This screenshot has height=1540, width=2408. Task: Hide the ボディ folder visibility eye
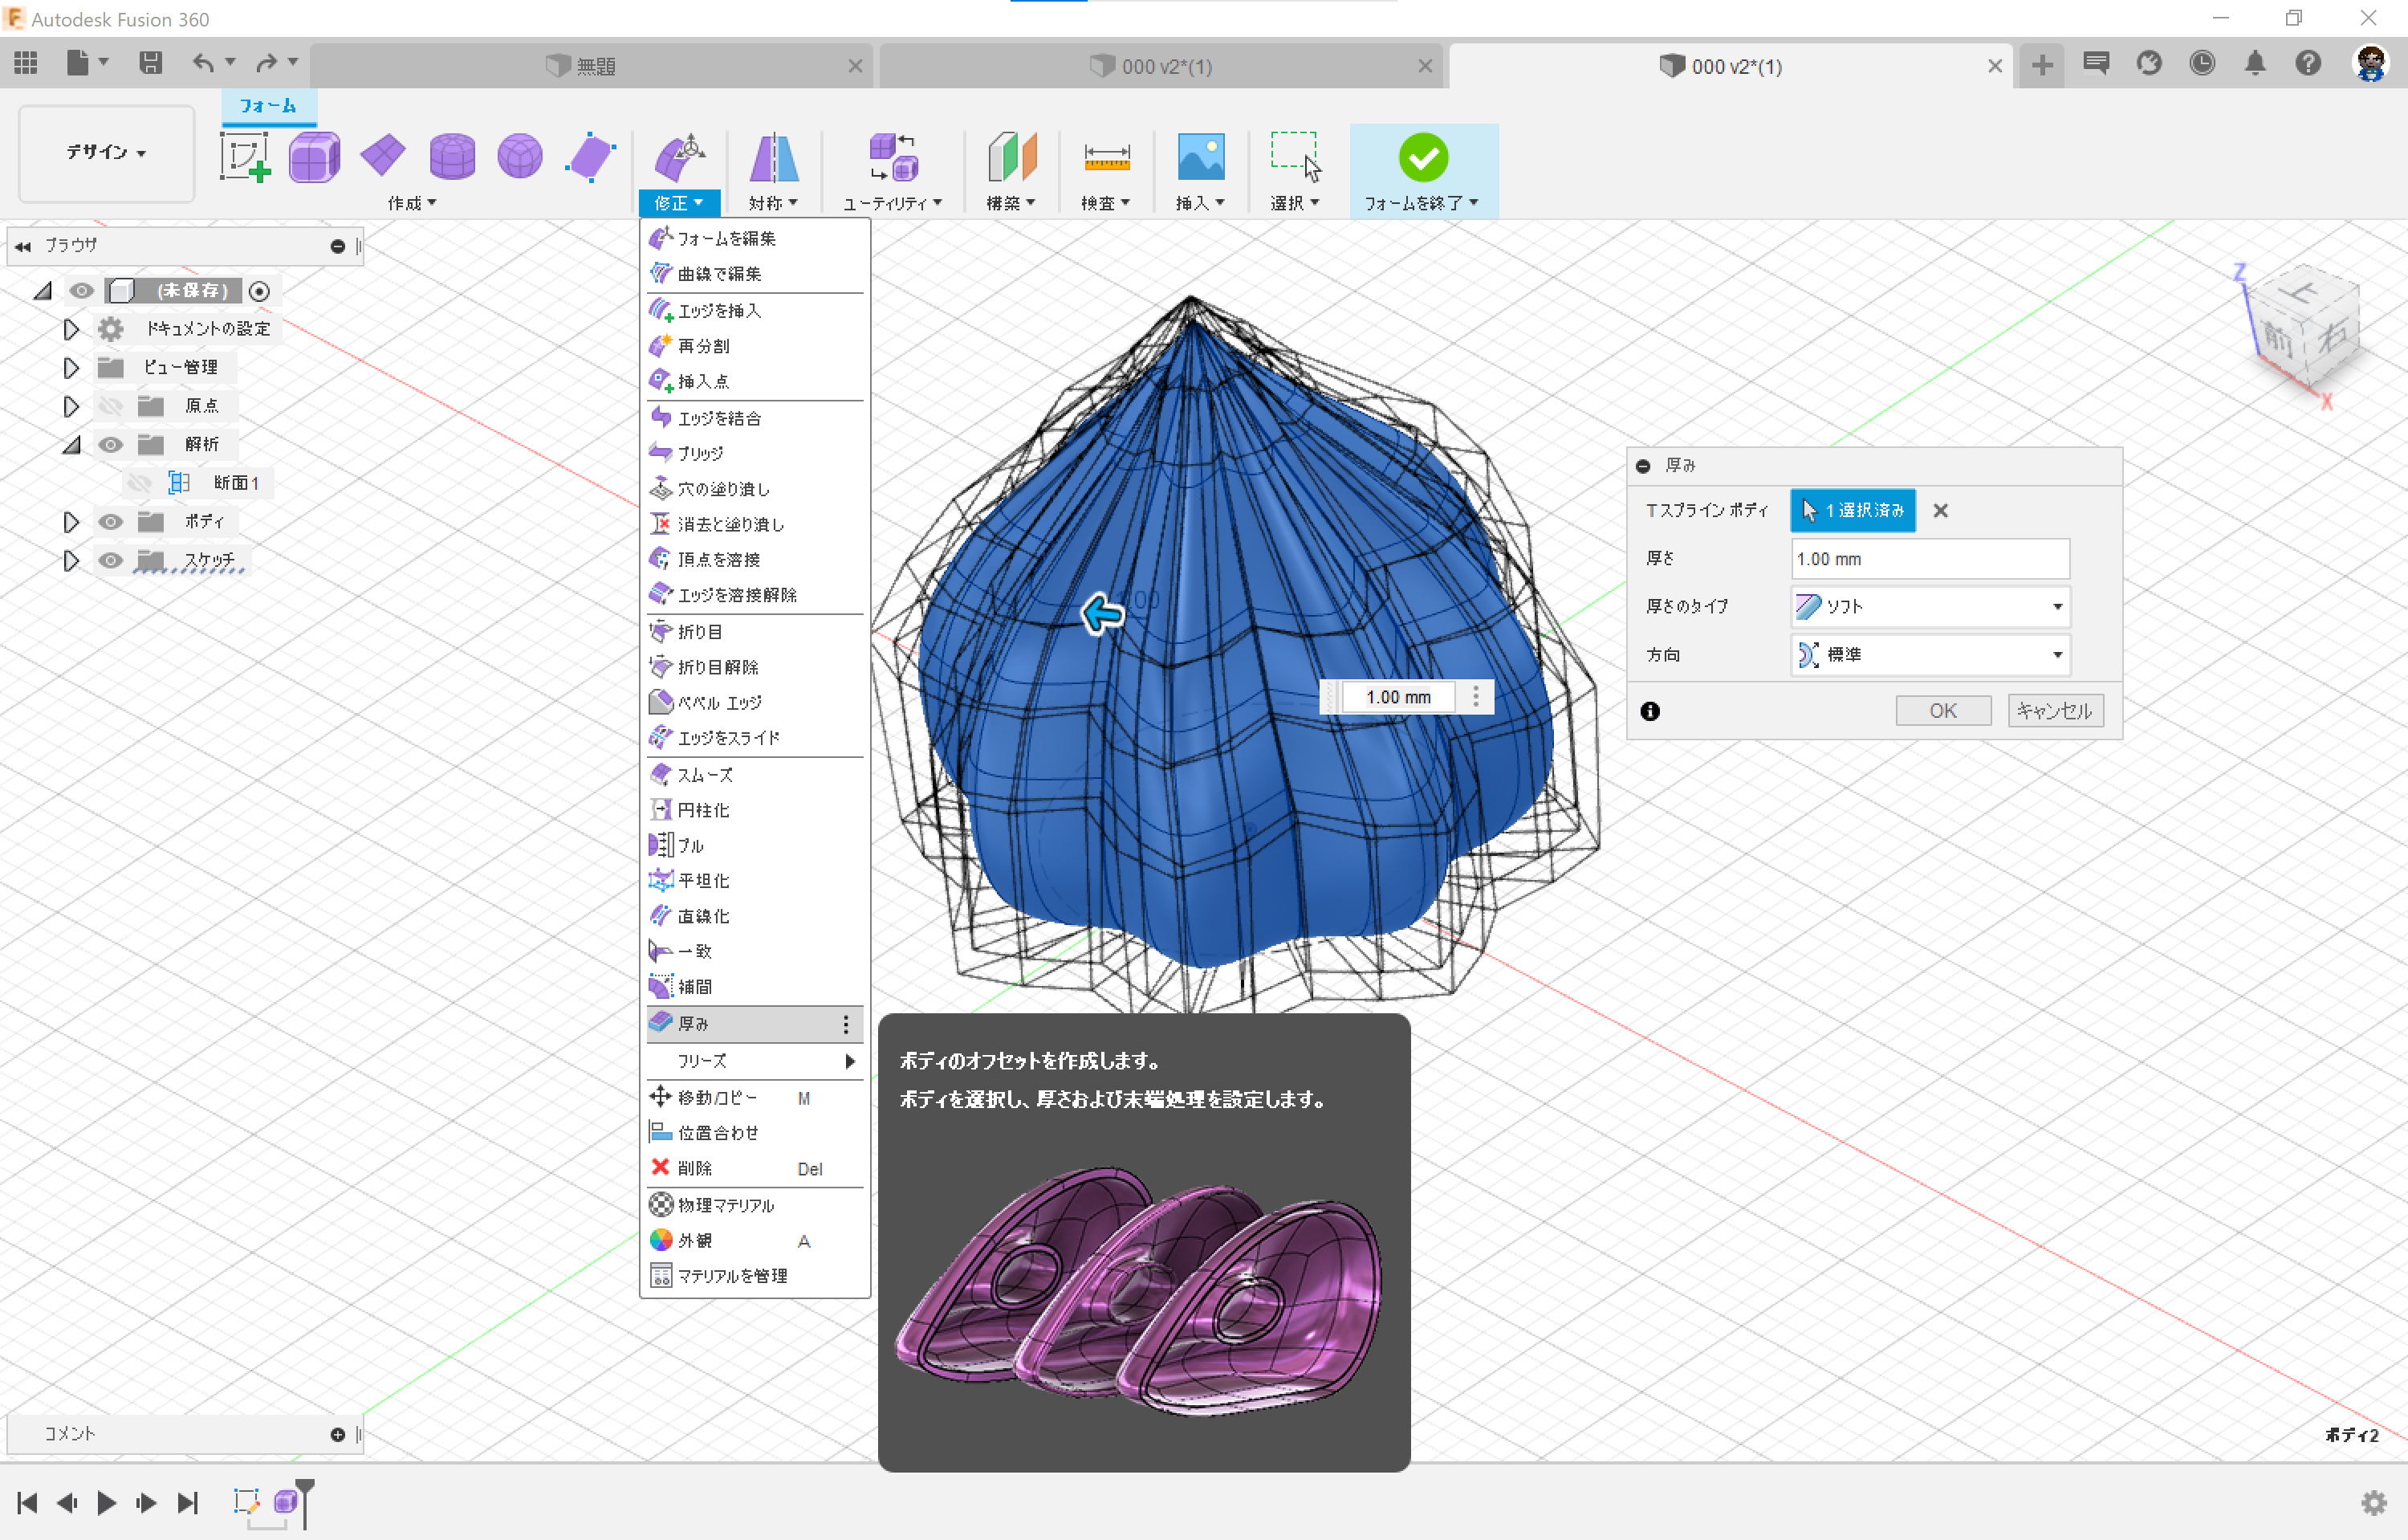coord(110,522)
